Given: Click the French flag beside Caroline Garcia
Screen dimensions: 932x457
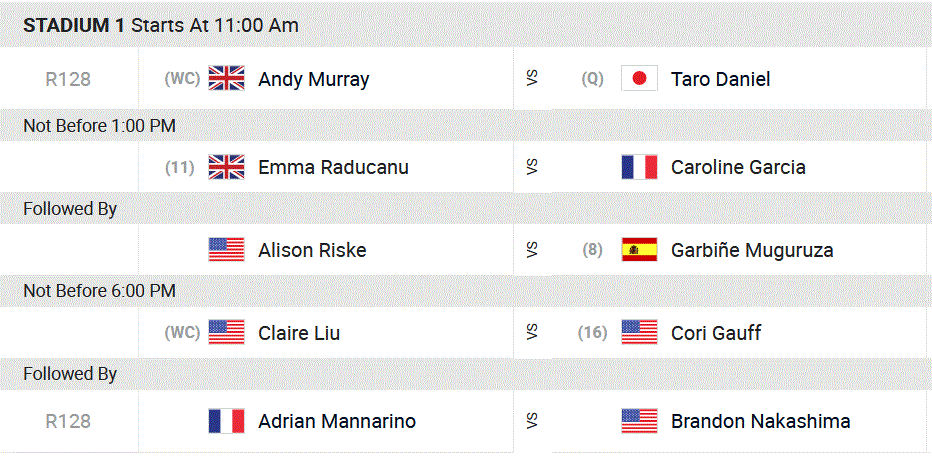Looking at the screenshot, I should tap(639, 167).
